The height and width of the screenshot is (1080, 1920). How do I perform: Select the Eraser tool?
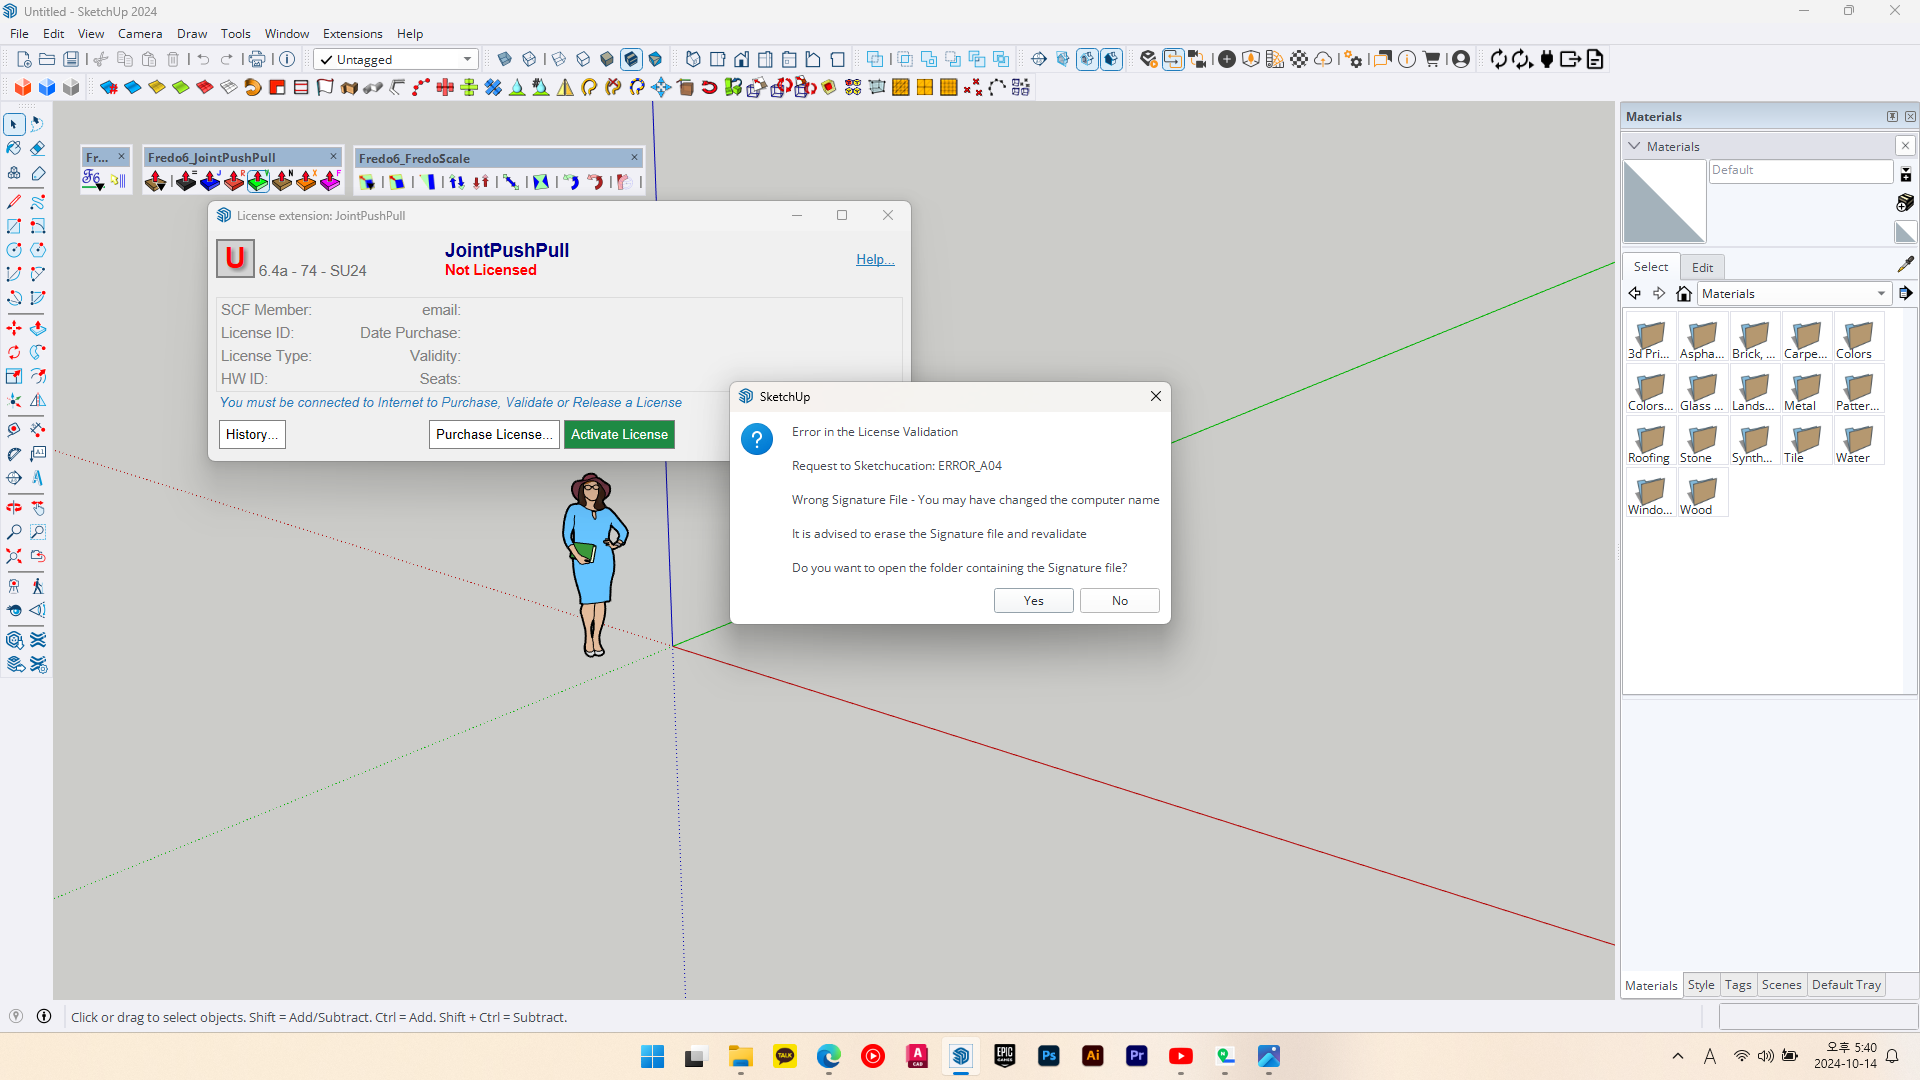tap(37, 149)
